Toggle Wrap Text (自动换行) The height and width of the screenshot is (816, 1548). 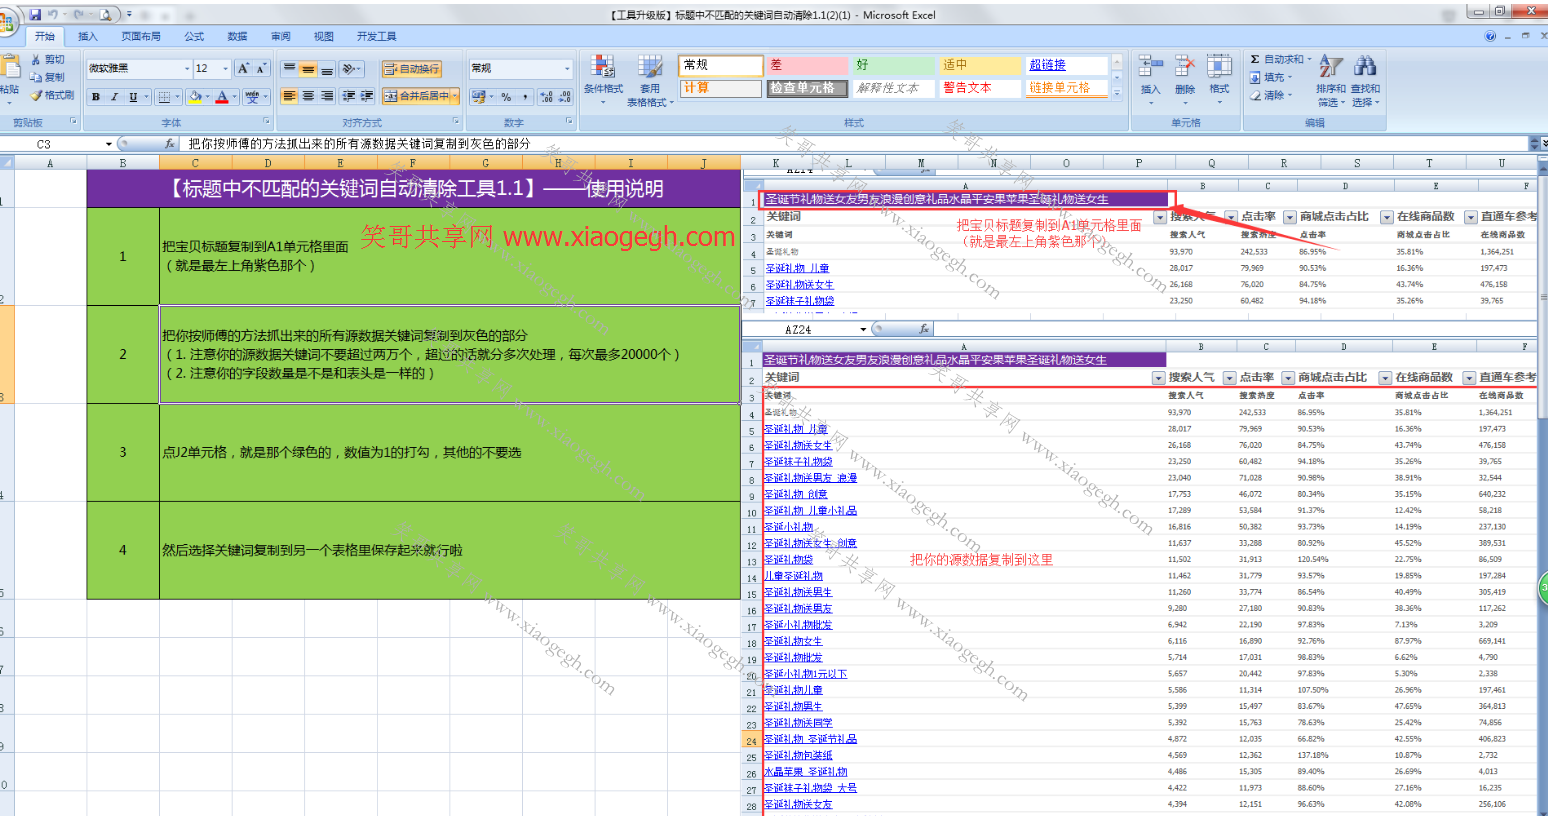(x=411, y=69)
